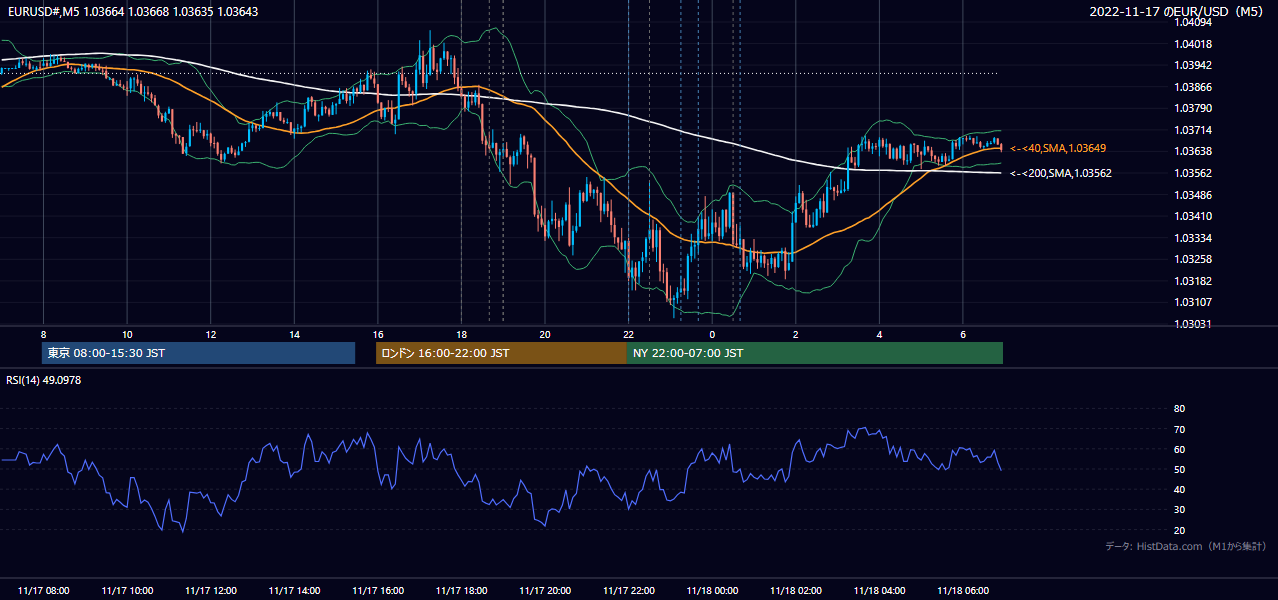Click bottom time label 11/17 18:00
The width and height of the screenshot is (1278, 600).
click(461, 591)
